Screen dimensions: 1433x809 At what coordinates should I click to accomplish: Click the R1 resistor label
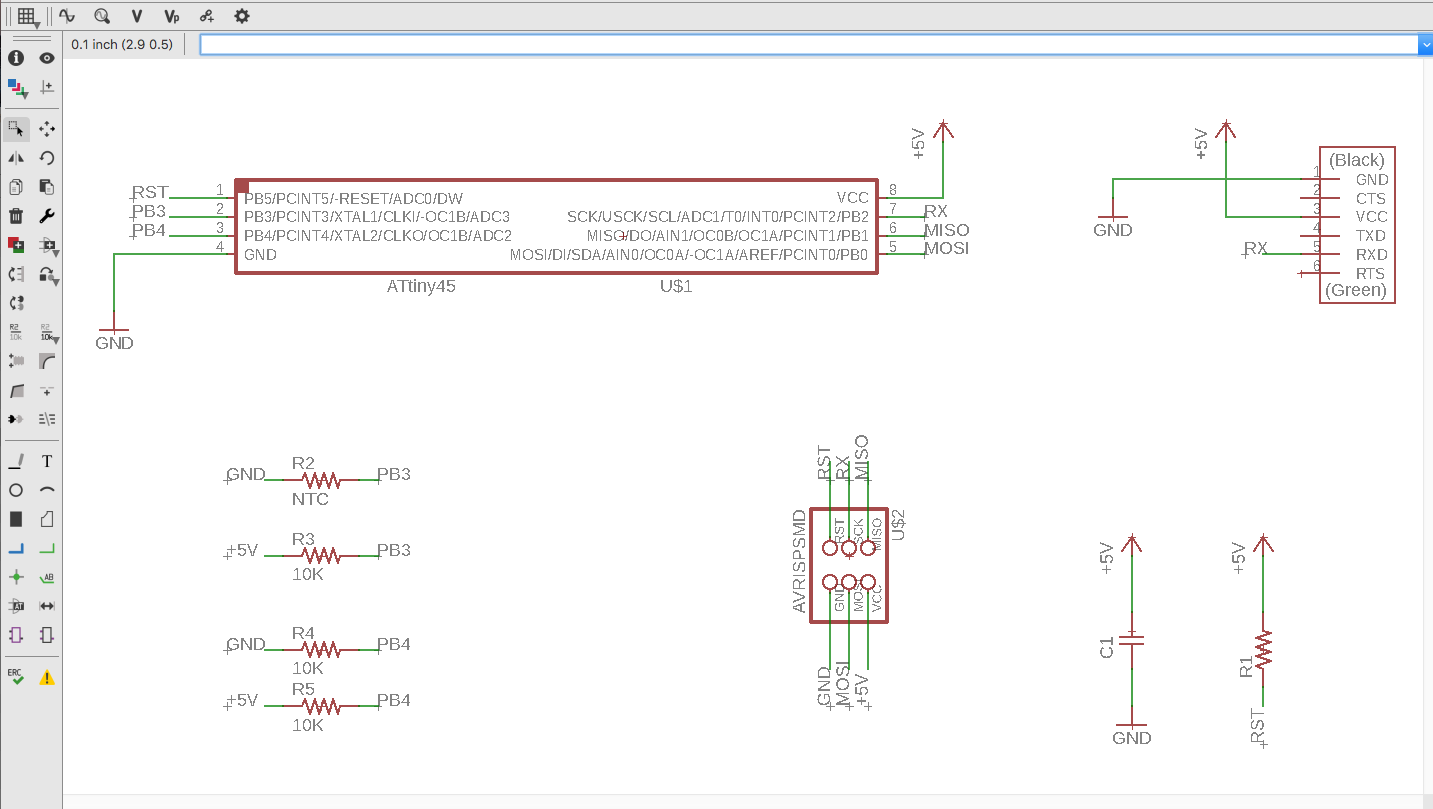click(x=1245, y=667)
